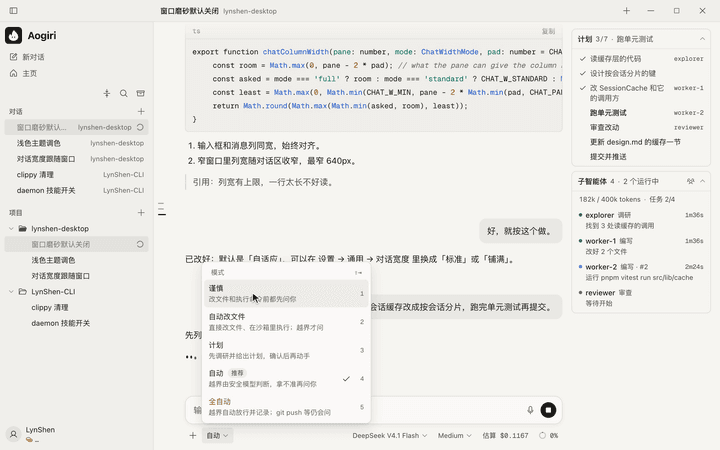The width and height of the screenshot is (720, 450).
Task: Go to 主页 home
Action: [x=24, y=73]
